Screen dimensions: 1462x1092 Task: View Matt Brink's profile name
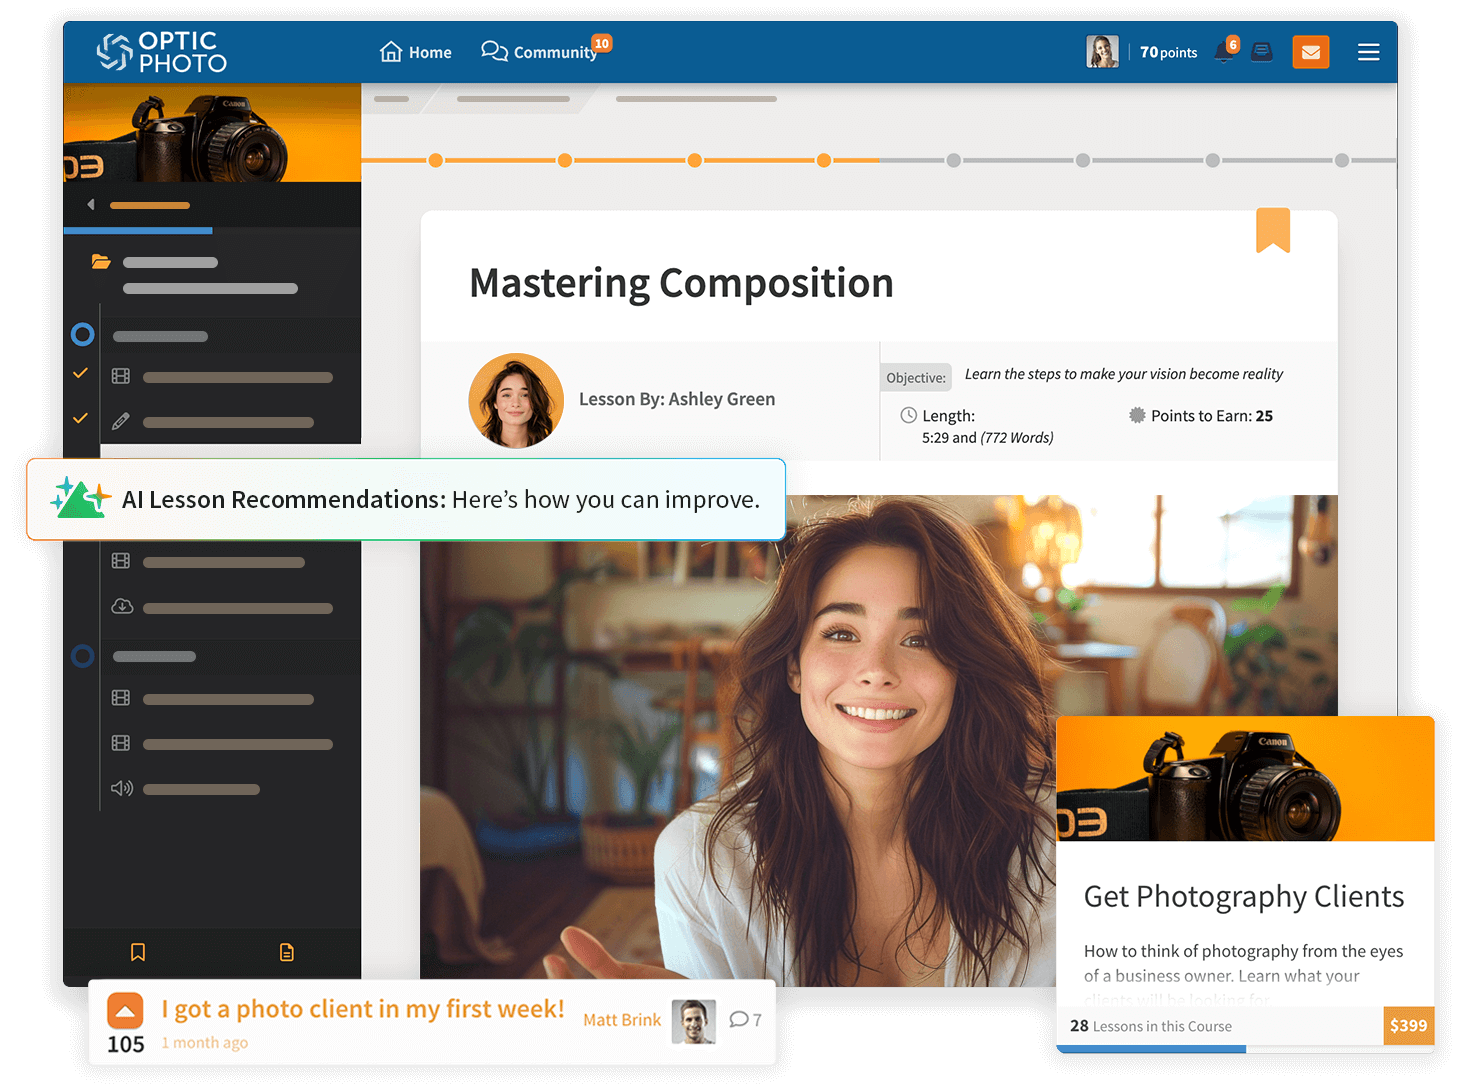tap(622, 1020)
